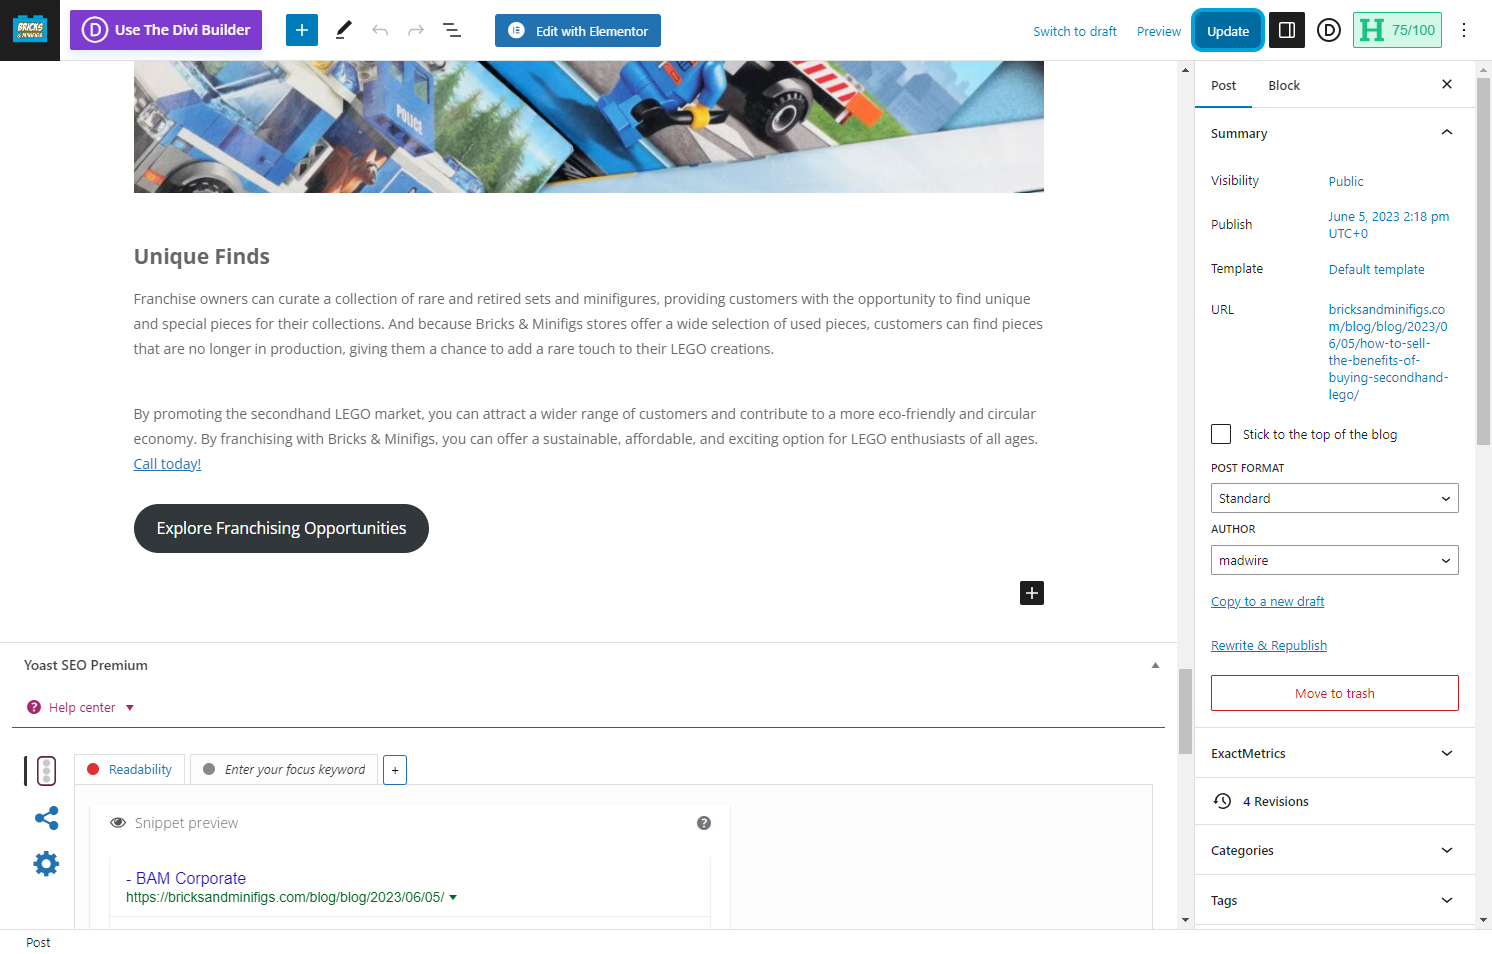
Task: Open the block inserter plus button
Action: coord(302,30)
